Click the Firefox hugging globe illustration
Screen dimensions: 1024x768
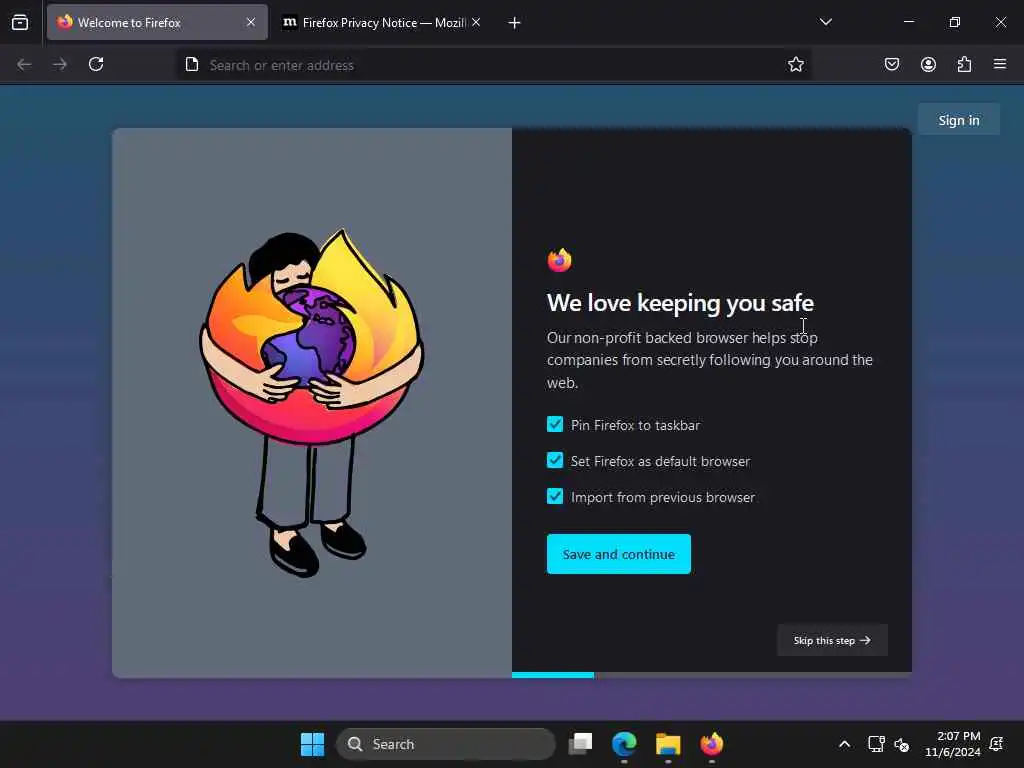[x=312, y=402]
